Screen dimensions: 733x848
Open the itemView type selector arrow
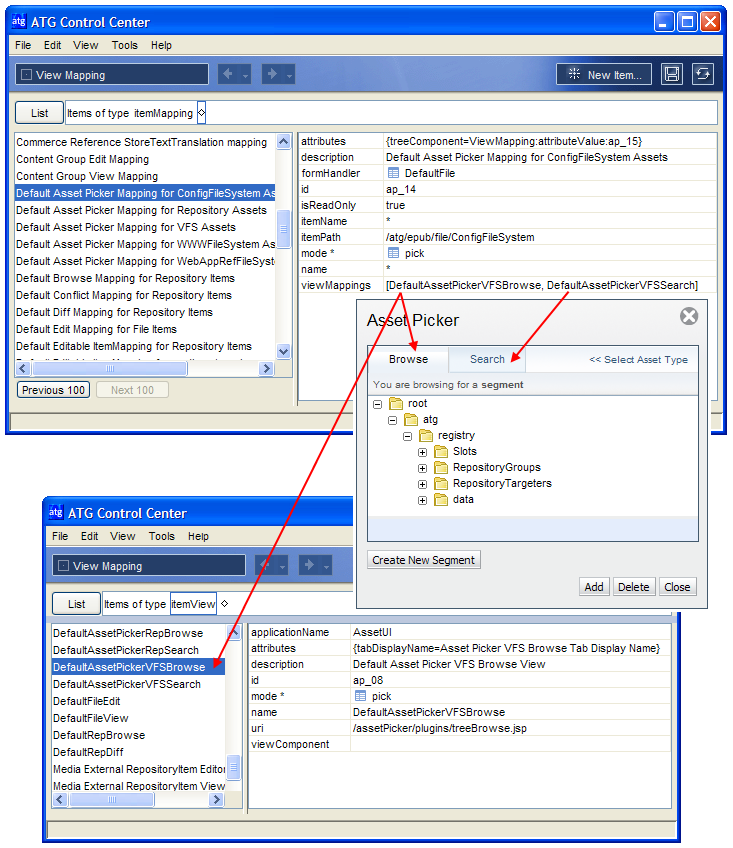point(224,604)
